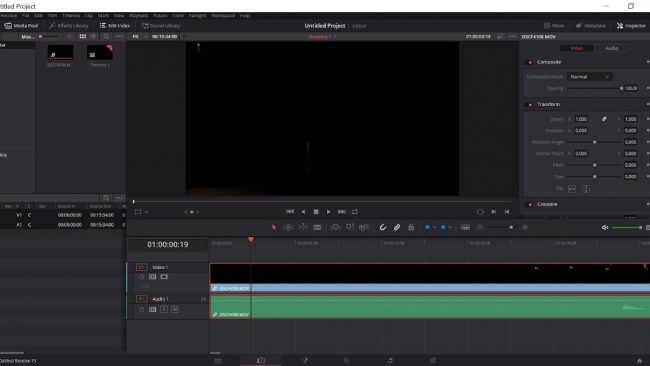Add a blue Flag to clip
The height and width of the screenshot is (366, 650).
[x=427, y=227]
